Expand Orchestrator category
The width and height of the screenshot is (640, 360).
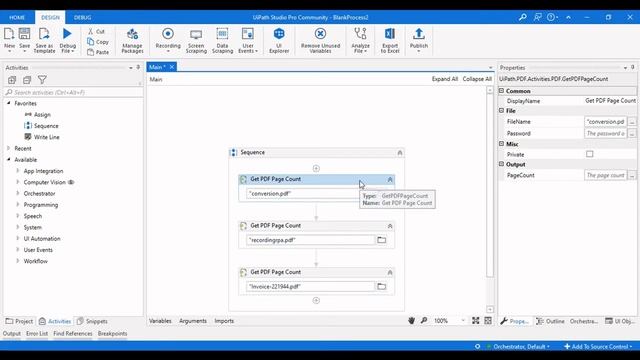pyautogui.click(x=18, y=193)
